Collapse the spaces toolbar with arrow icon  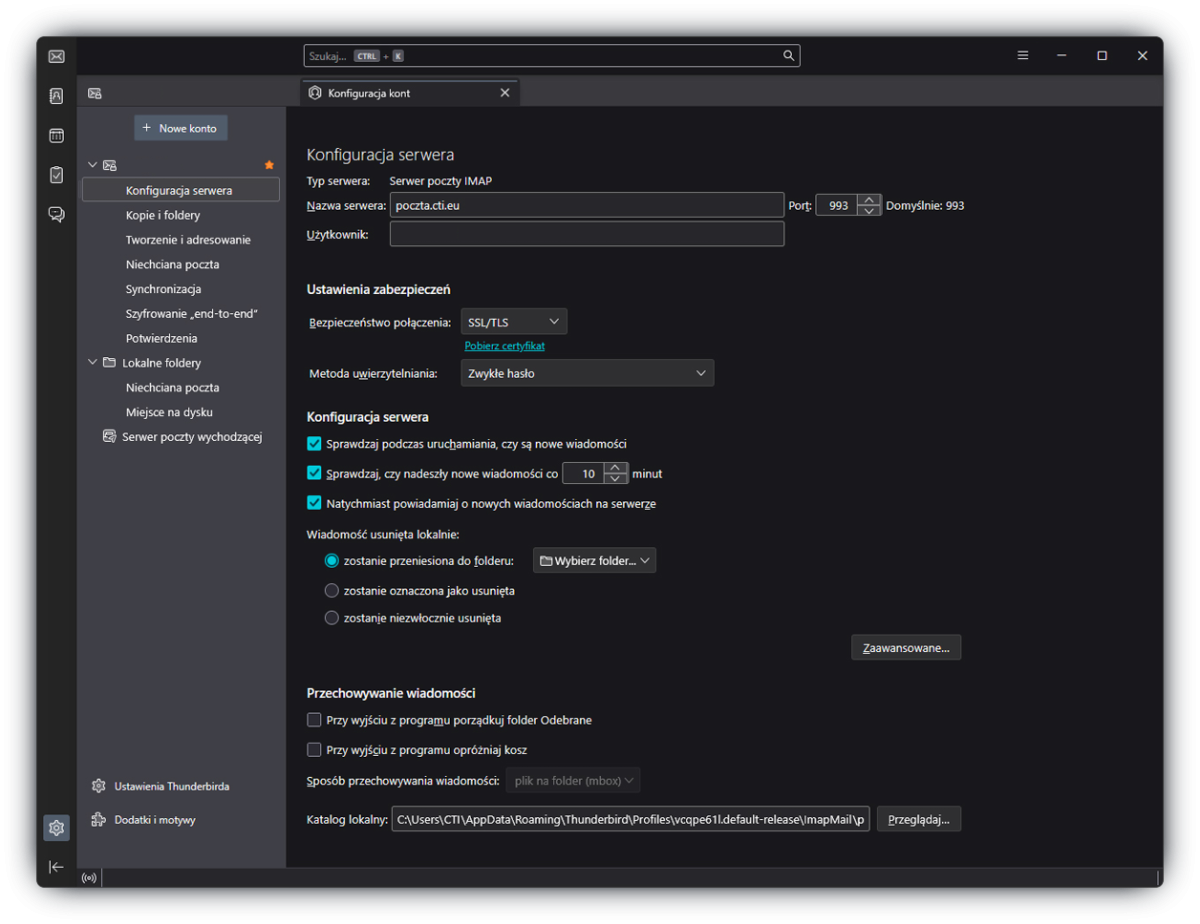(57, 867)
